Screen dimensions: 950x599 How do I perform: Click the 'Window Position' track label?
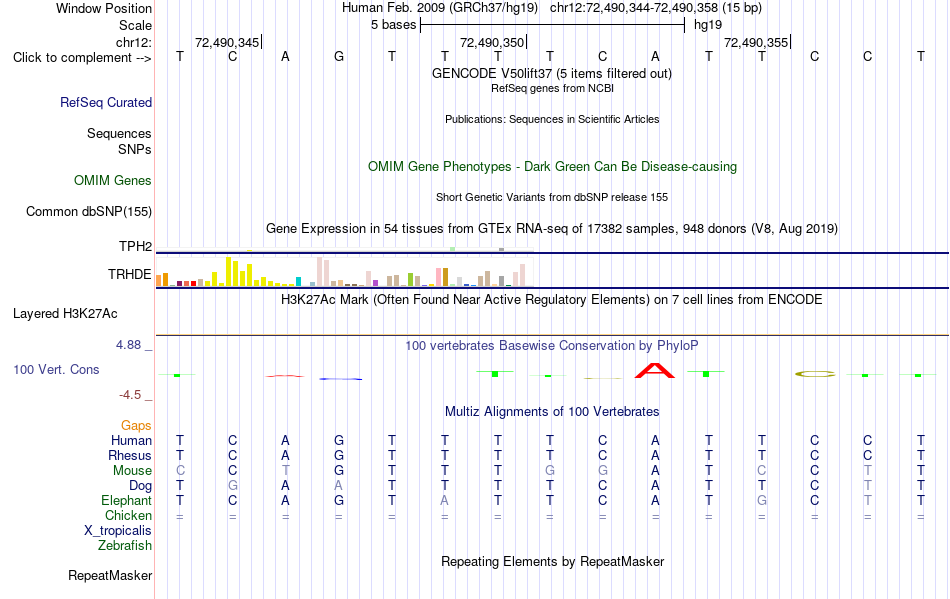click(x=104, y=8)
